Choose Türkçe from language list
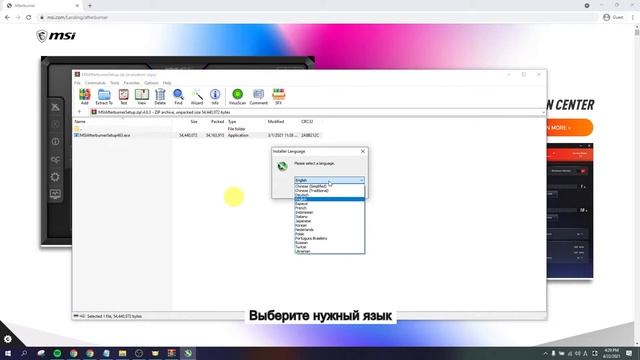The height and width of the screenshot is (360, 640). pos(329,247)
